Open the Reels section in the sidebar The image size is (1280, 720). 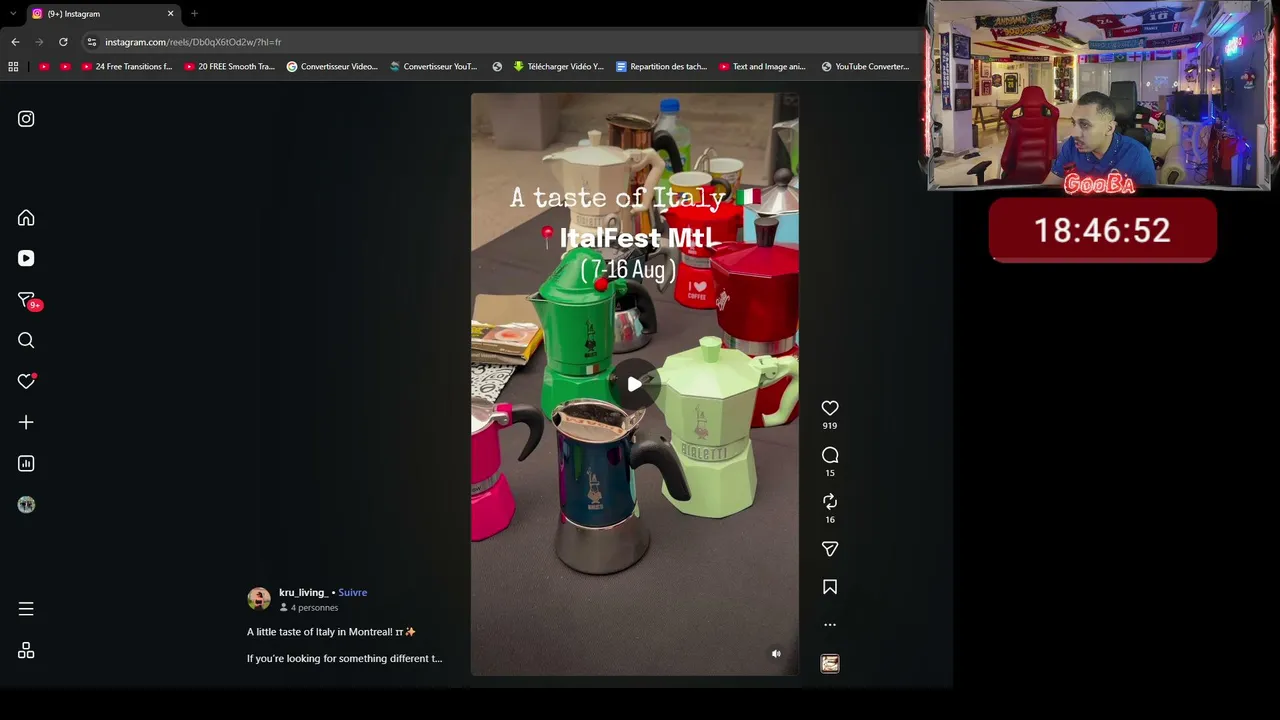(x=26, y=258)
